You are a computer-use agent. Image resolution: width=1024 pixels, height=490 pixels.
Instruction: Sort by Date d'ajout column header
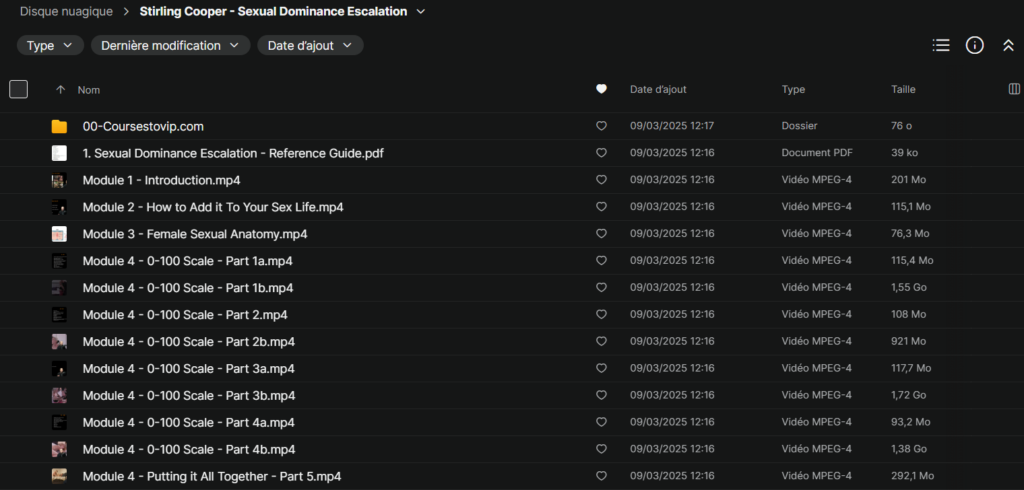click(x=658, y=90)
